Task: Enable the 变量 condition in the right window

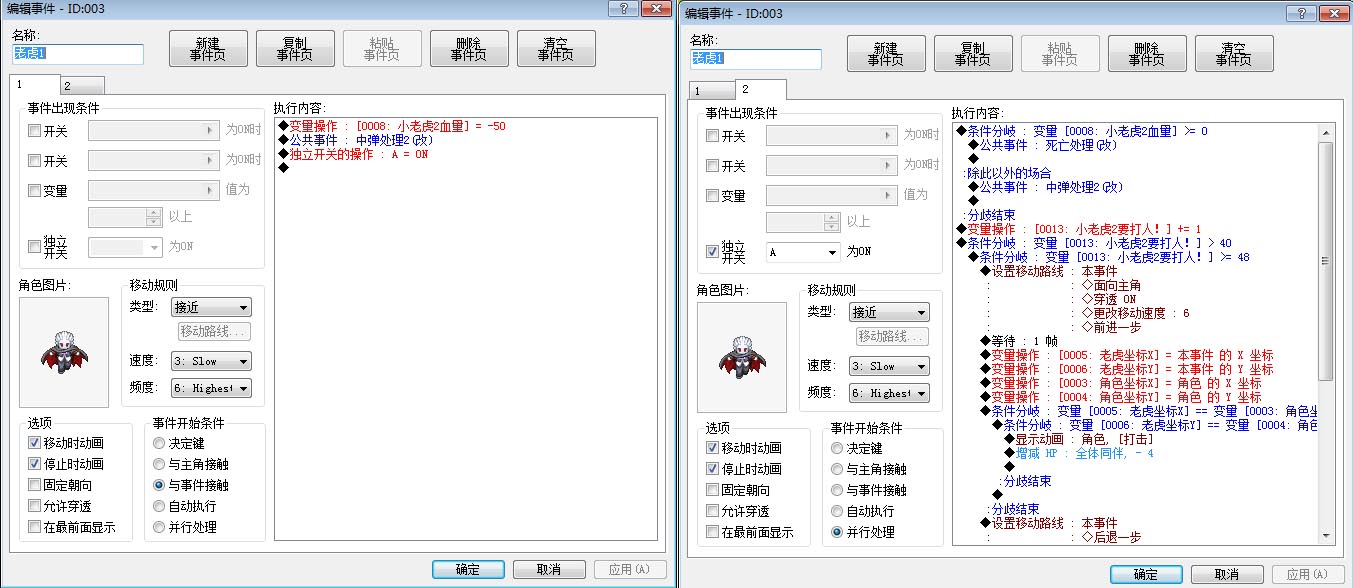Action: click(713, 195)
